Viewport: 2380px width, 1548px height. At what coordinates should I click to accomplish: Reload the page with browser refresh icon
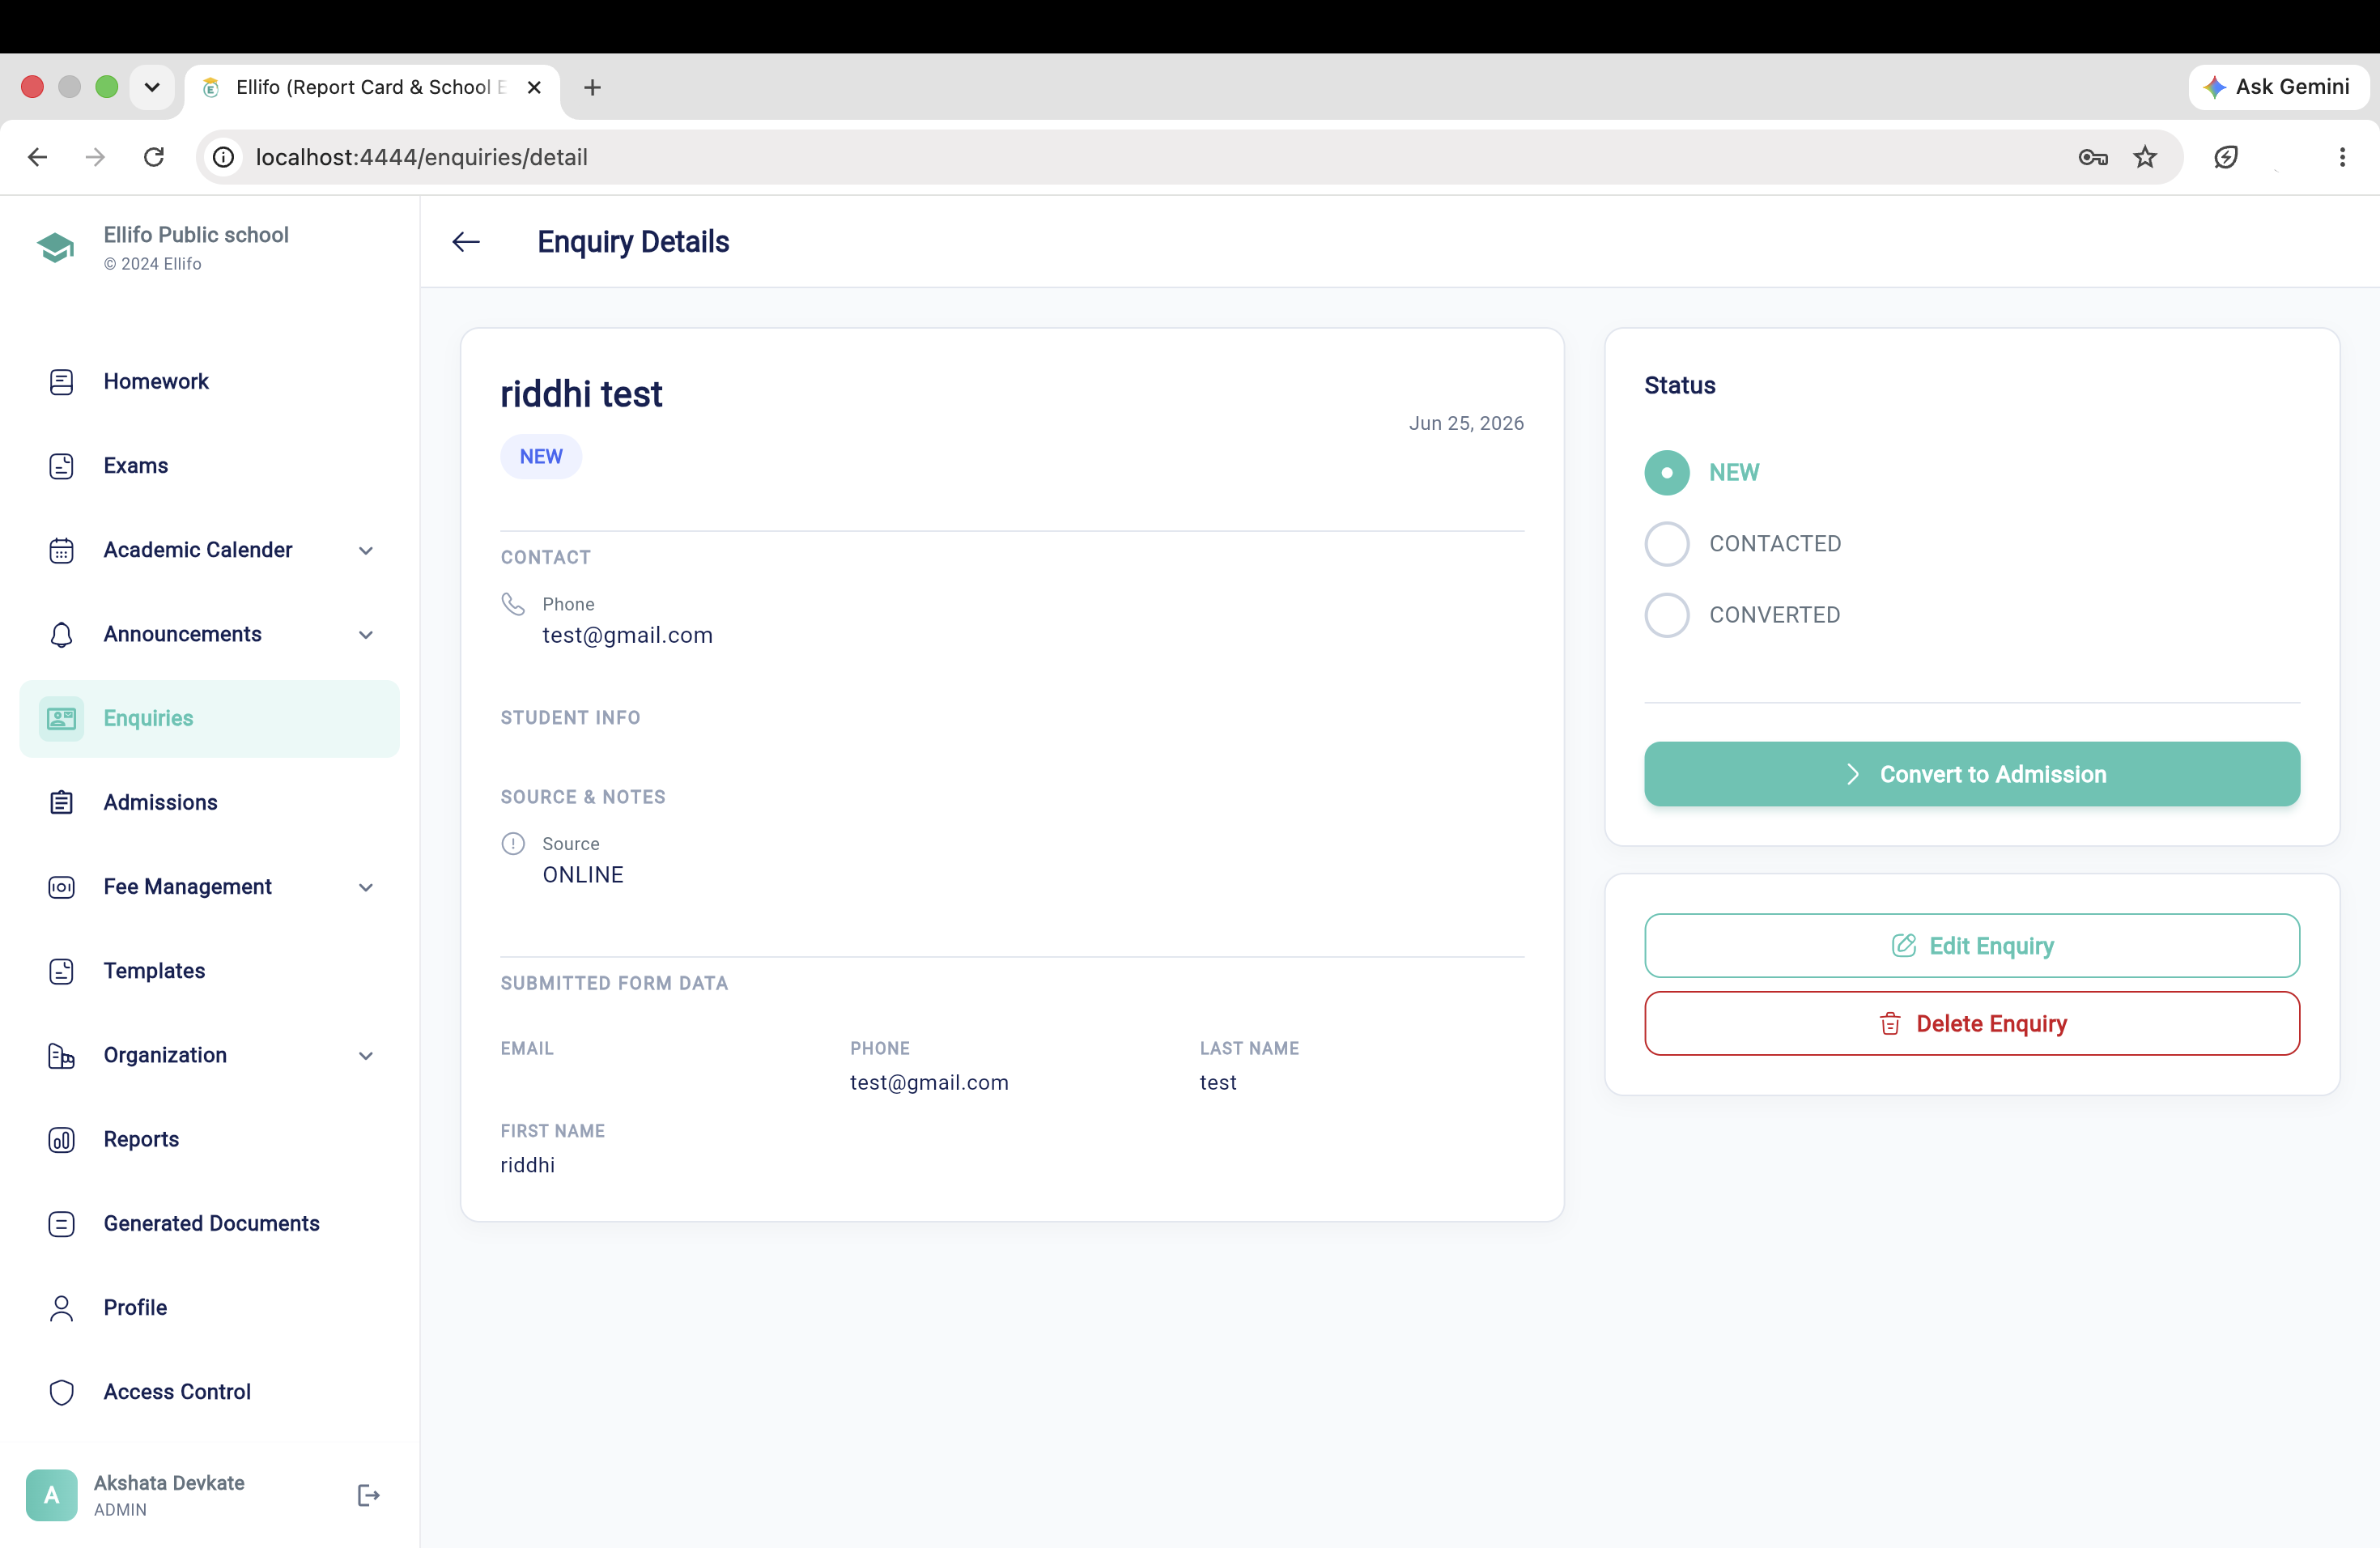(x=154, y=157)
